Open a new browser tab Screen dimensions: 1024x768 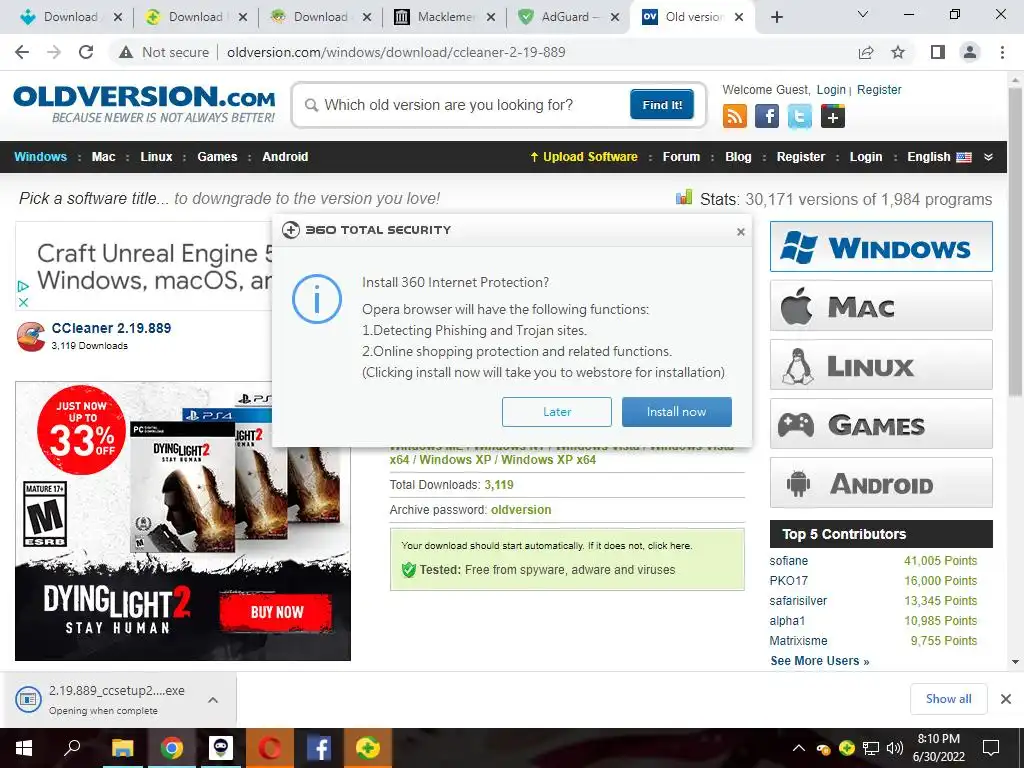[x=776, y=17]
